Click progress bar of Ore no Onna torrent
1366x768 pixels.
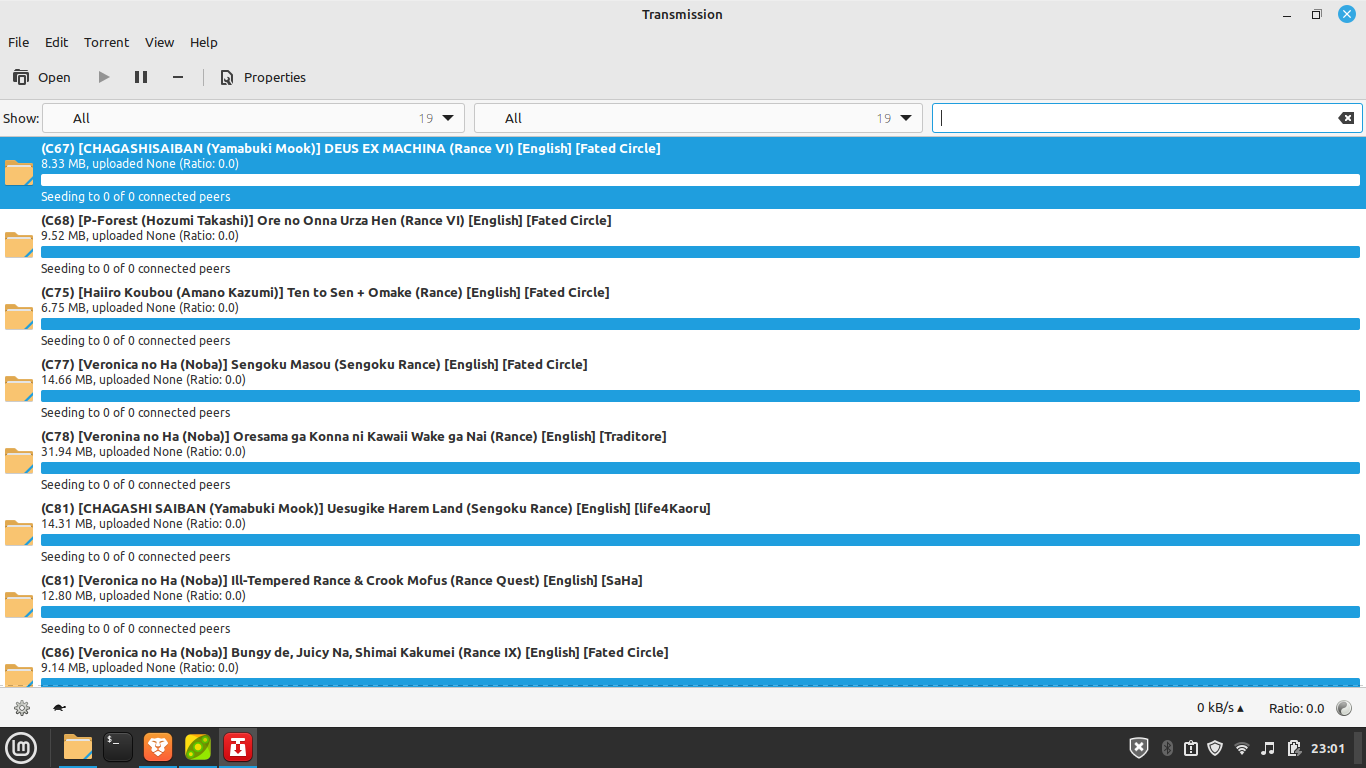(x=700, y=252)
